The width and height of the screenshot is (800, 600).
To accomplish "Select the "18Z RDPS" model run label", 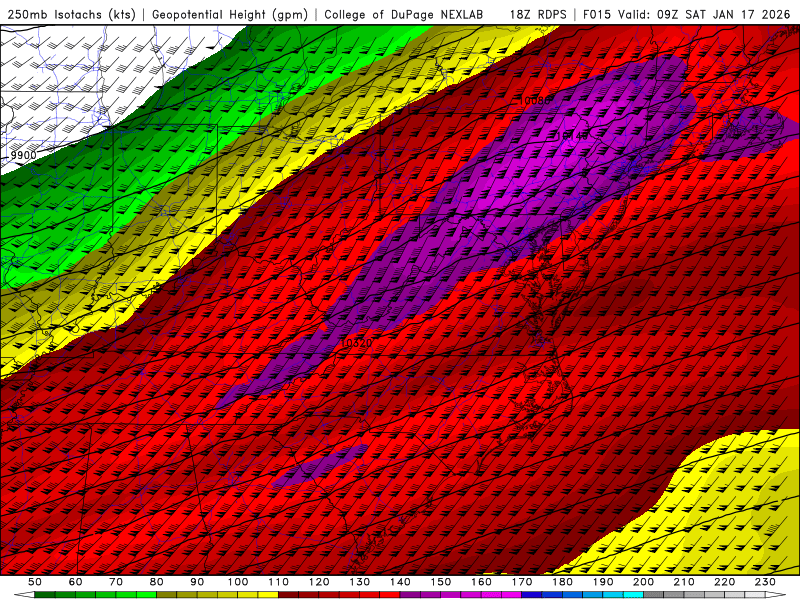I will pos(538,14).
